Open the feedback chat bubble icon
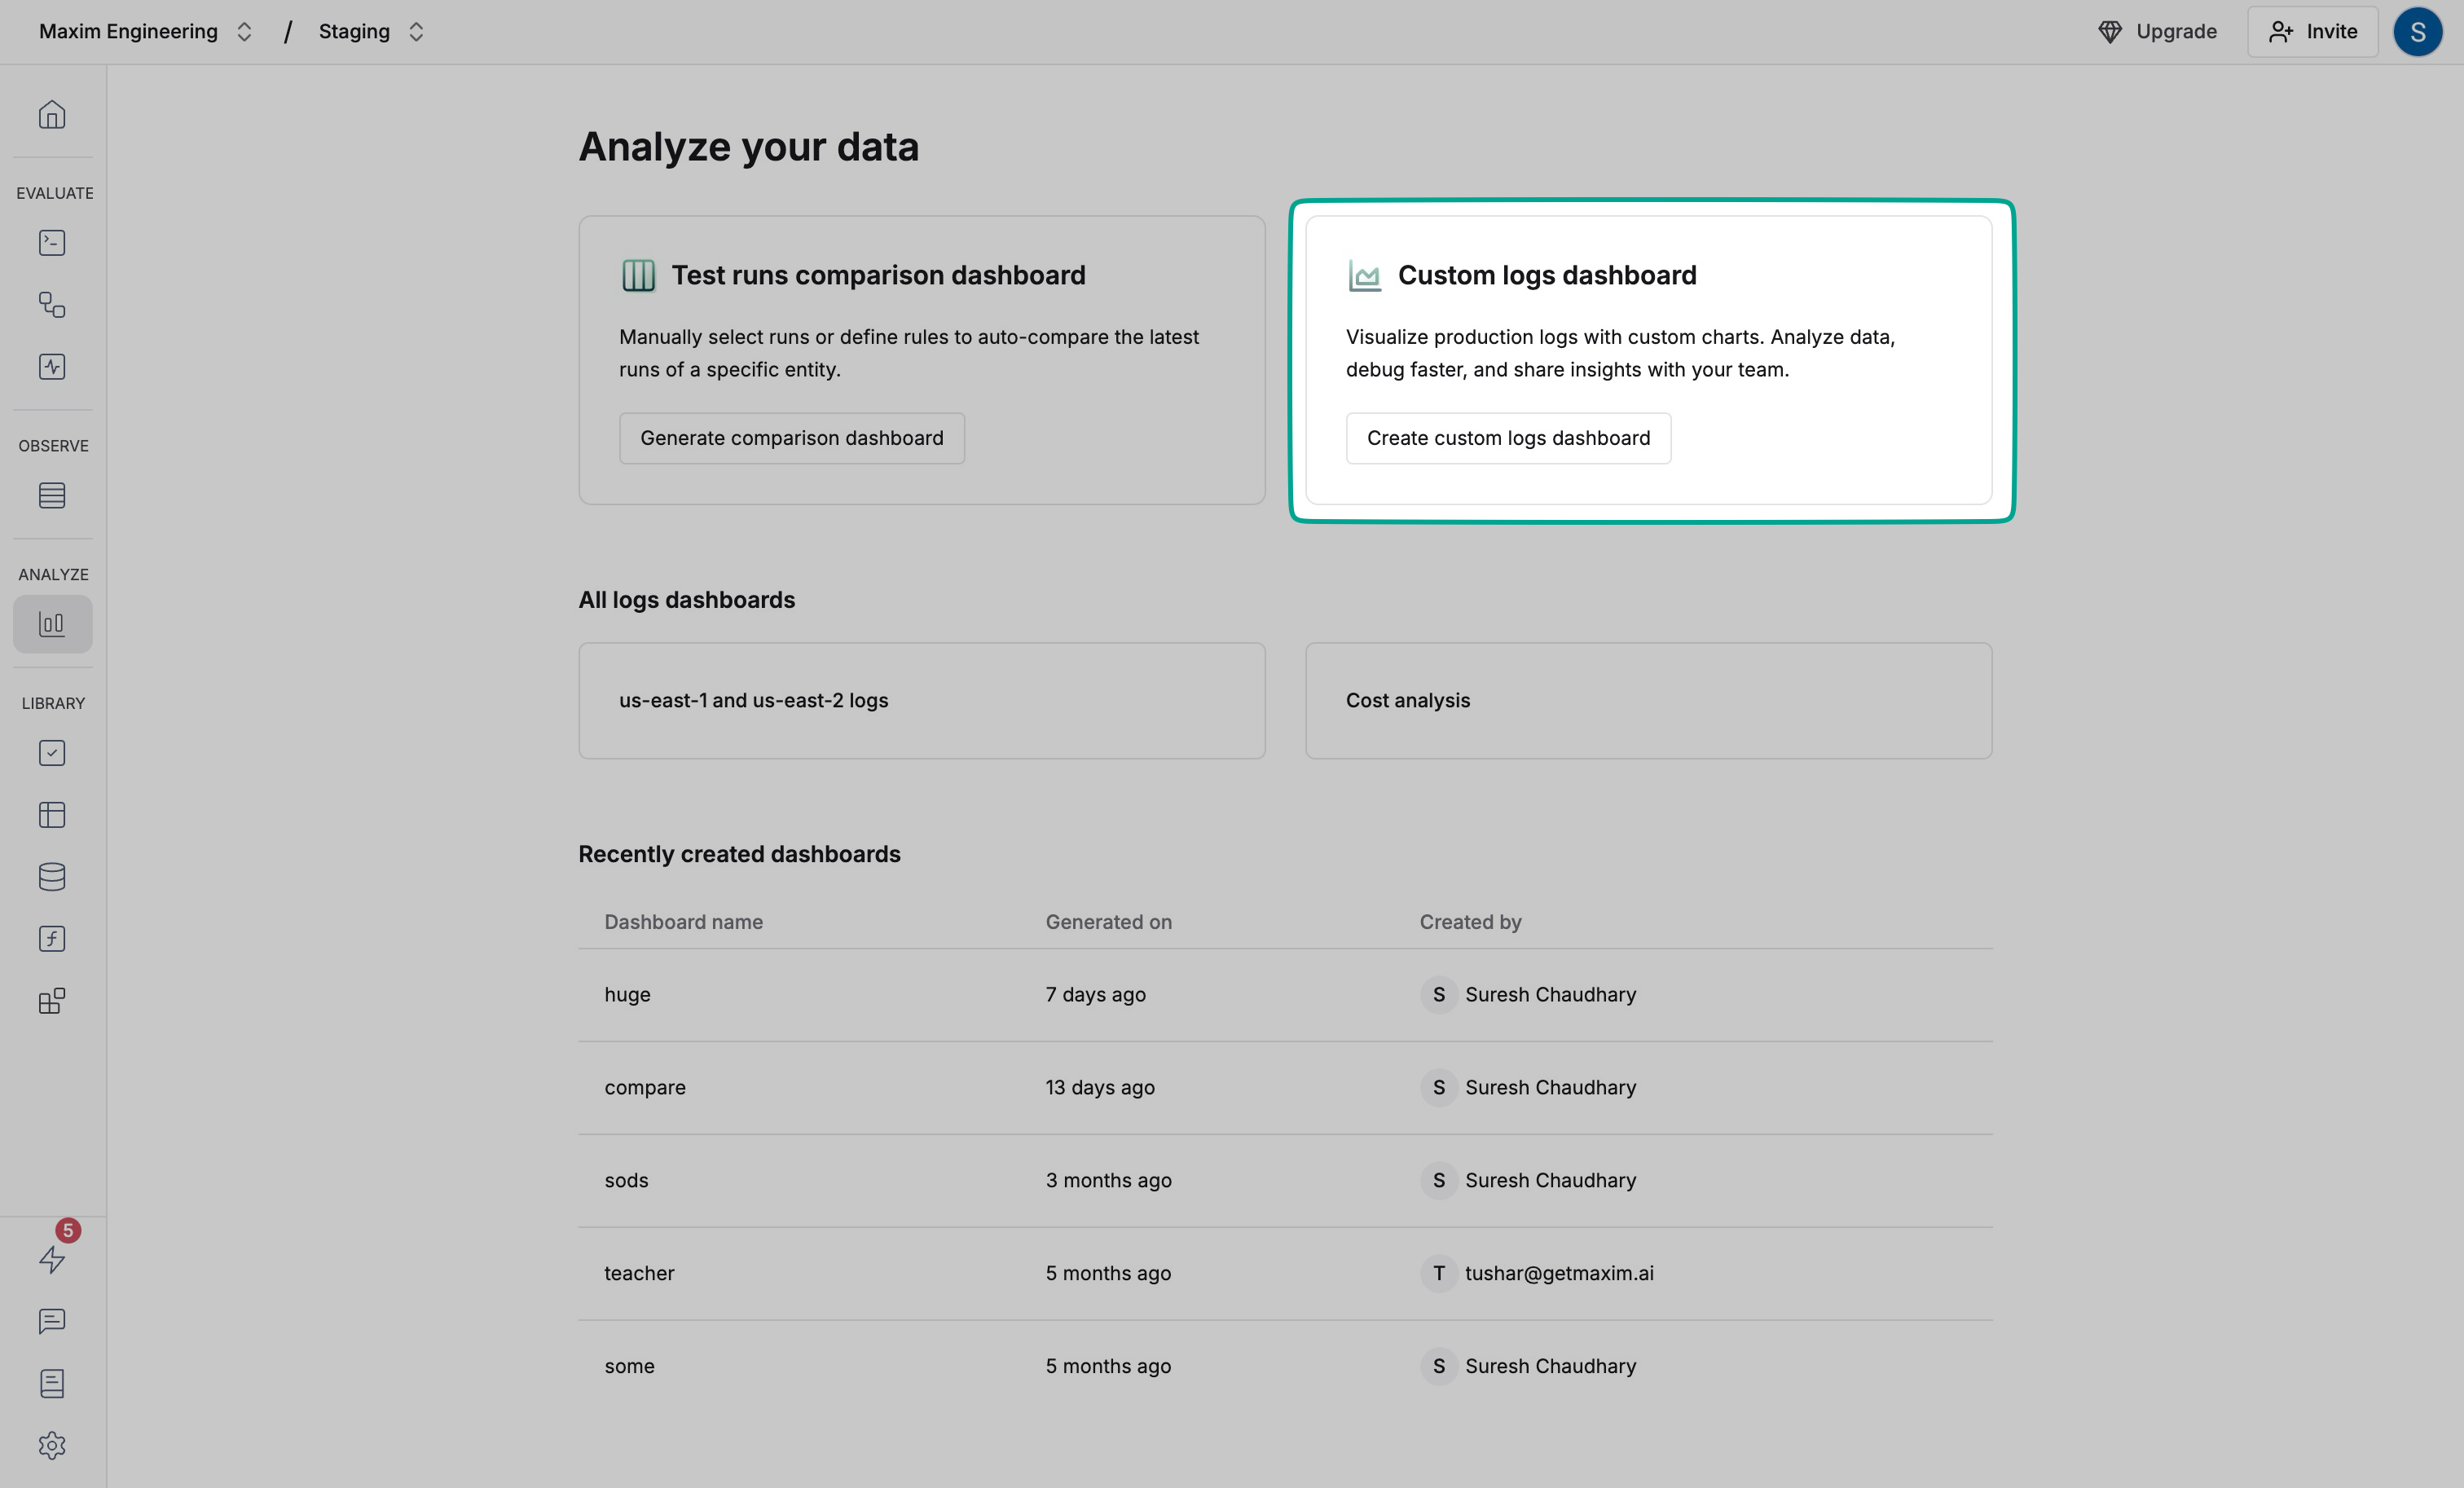The height and width of the screenshot is (1488, 2464). (x=52, y=1321)
